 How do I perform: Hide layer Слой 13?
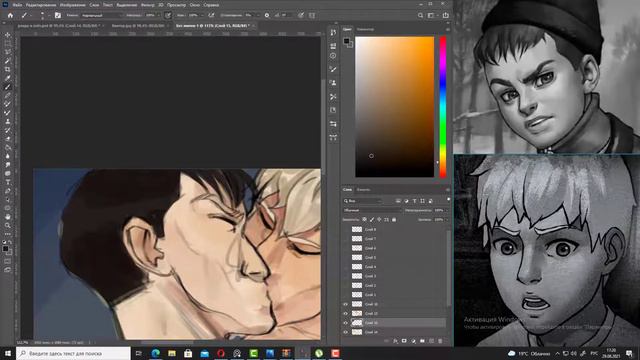click(345, 313)
